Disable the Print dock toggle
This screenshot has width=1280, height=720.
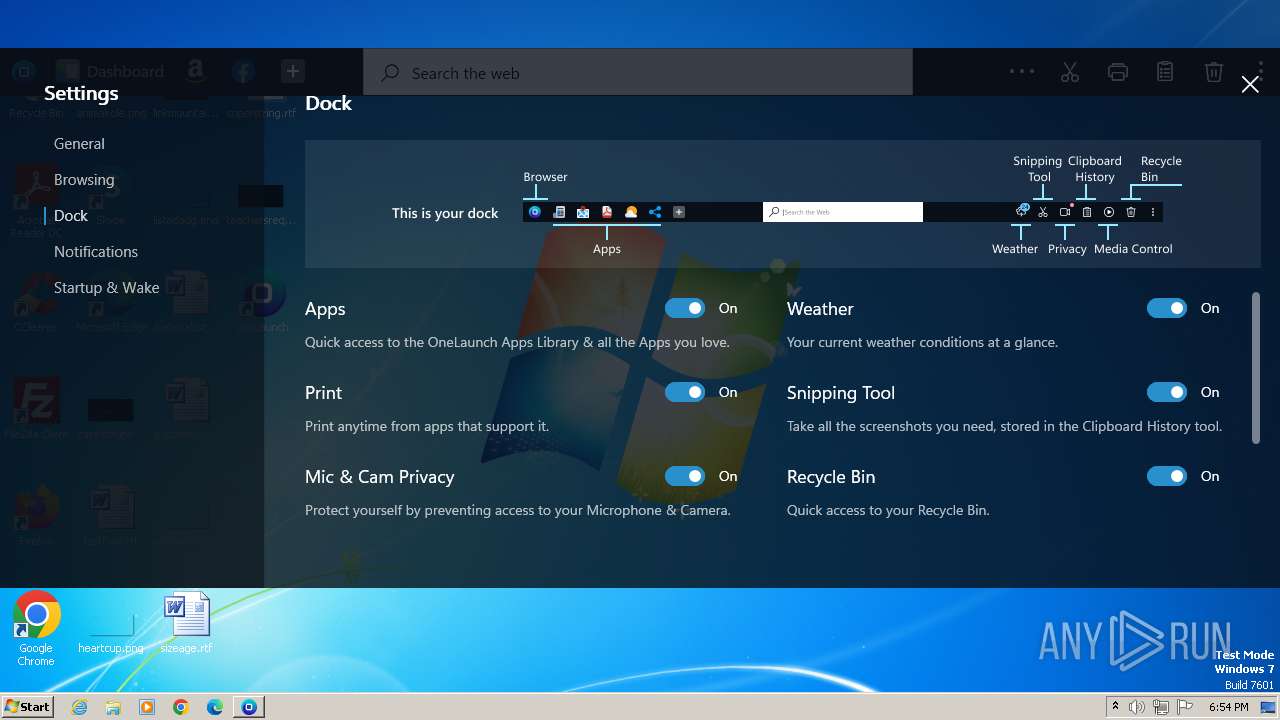pos(685,392)
